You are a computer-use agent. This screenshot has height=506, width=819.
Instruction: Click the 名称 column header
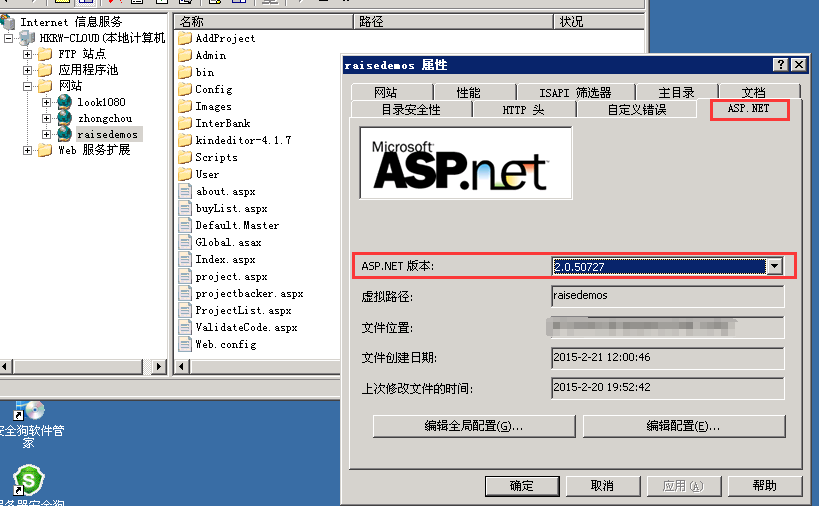pyautogui.click(x=263, y=21)
